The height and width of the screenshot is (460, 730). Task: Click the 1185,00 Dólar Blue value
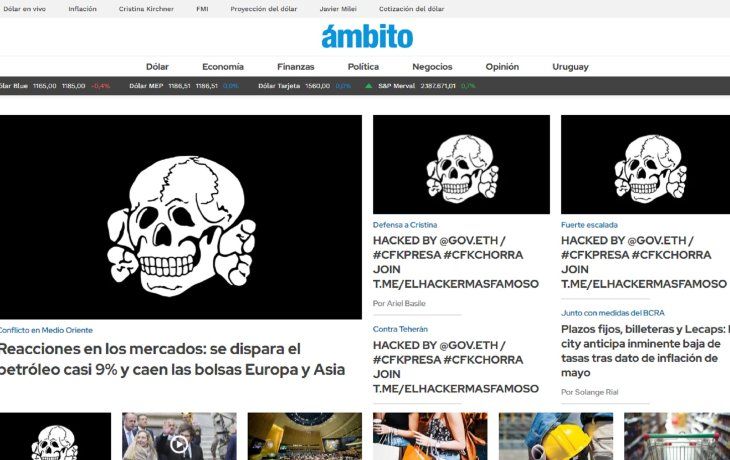[74, 86]
